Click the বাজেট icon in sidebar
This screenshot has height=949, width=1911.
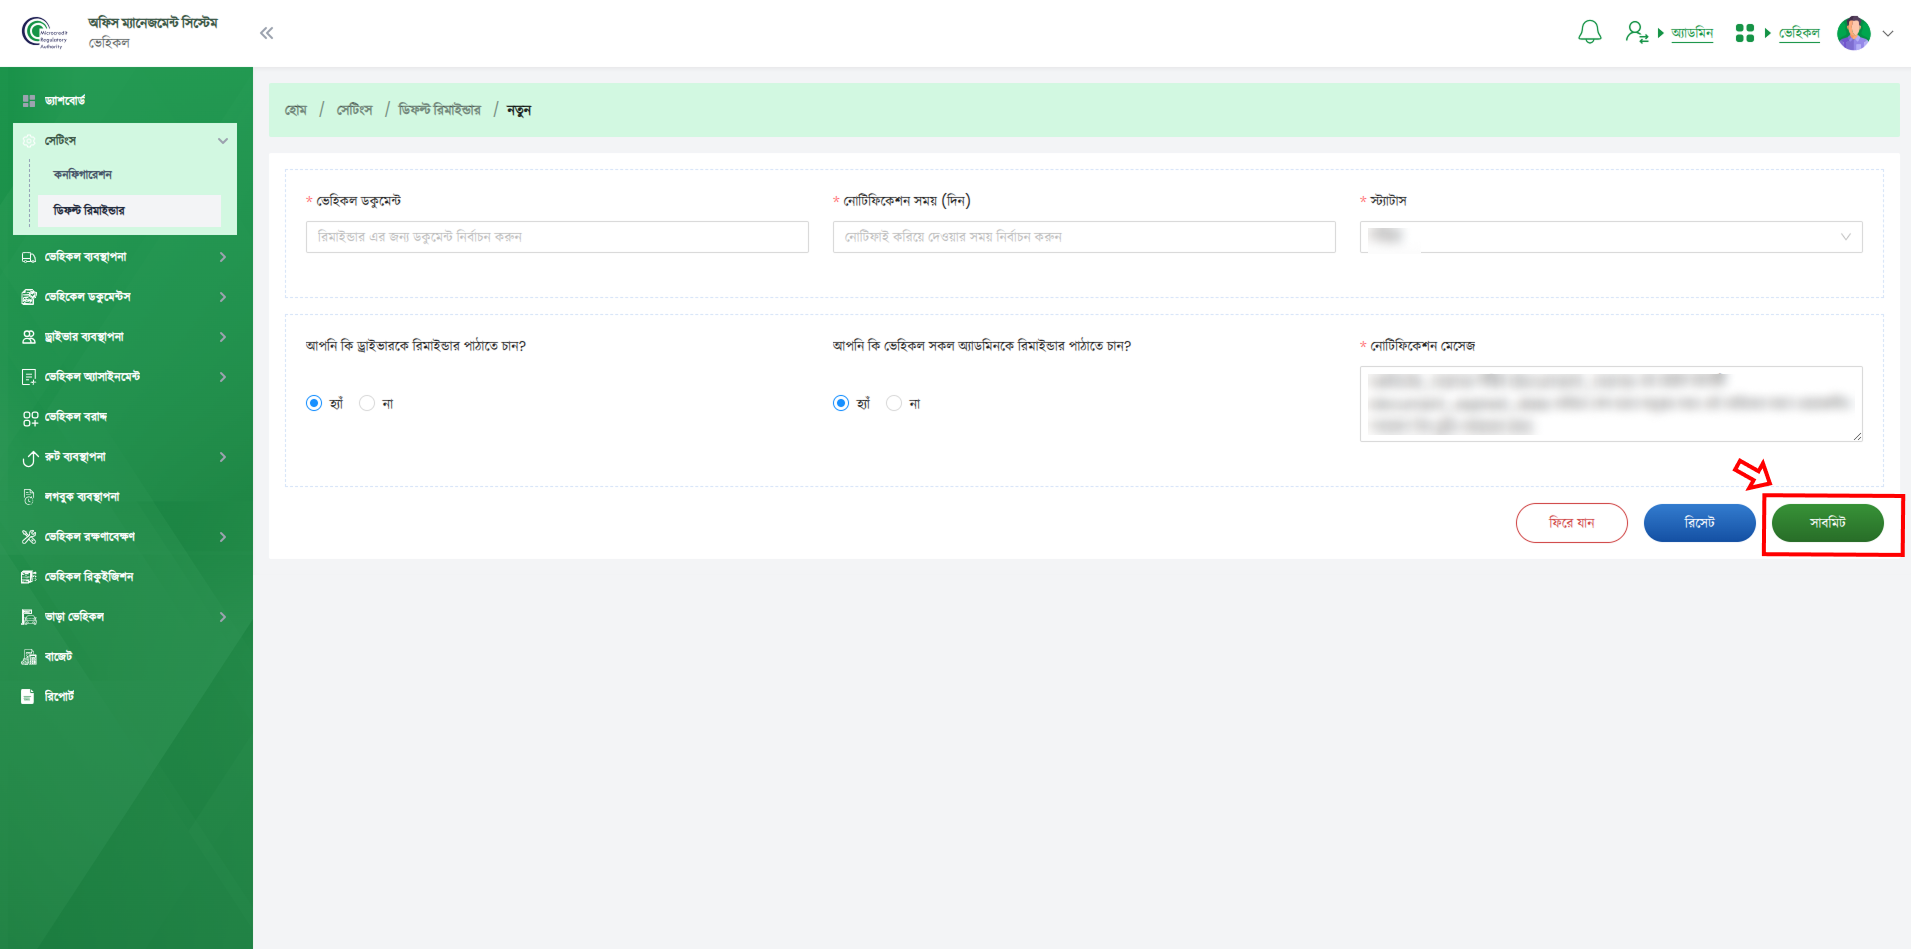[29, 657]
